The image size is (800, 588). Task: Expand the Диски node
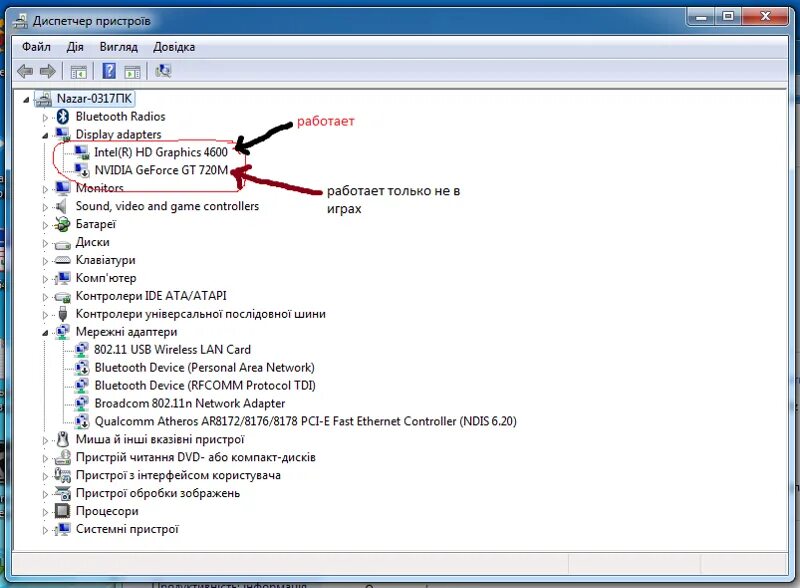(45, 243)
